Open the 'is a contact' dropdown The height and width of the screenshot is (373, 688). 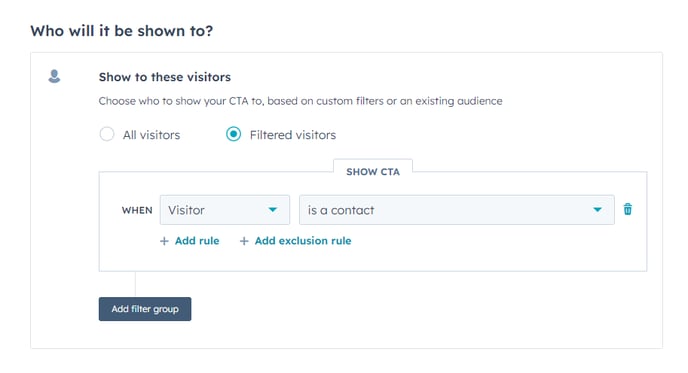[x=457, y=210]
